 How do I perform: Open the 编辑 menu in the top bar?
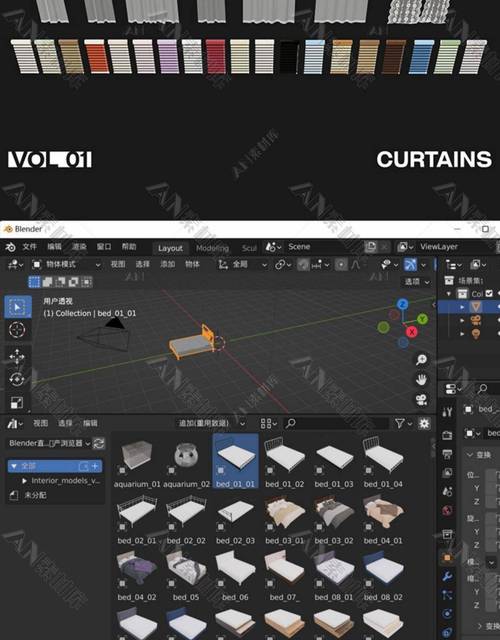tap(54, 247)
